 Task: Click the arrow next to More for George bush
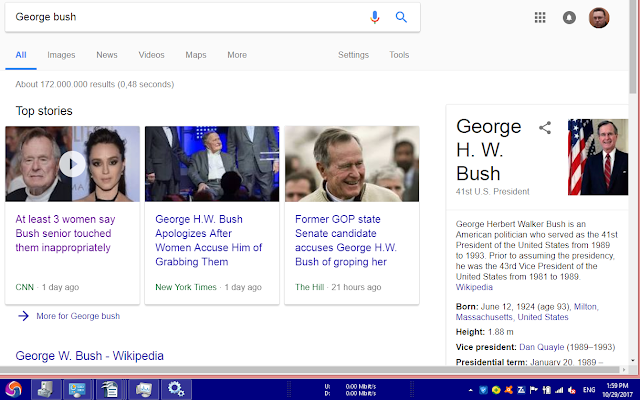tap(24, 316)
